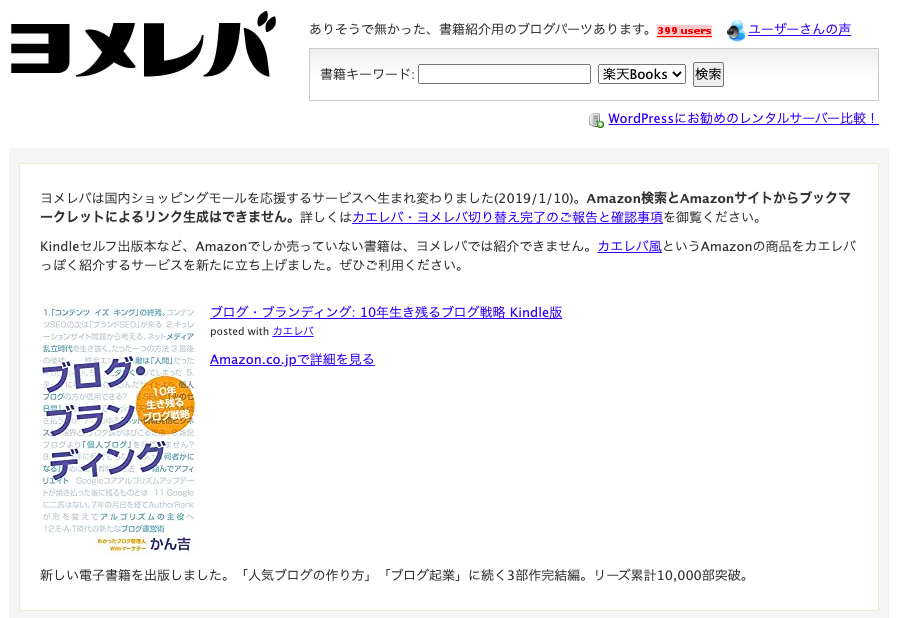Click the ヨメレバ site logo
This screenshot has height=618, width=897.
(x=143, y=45)
